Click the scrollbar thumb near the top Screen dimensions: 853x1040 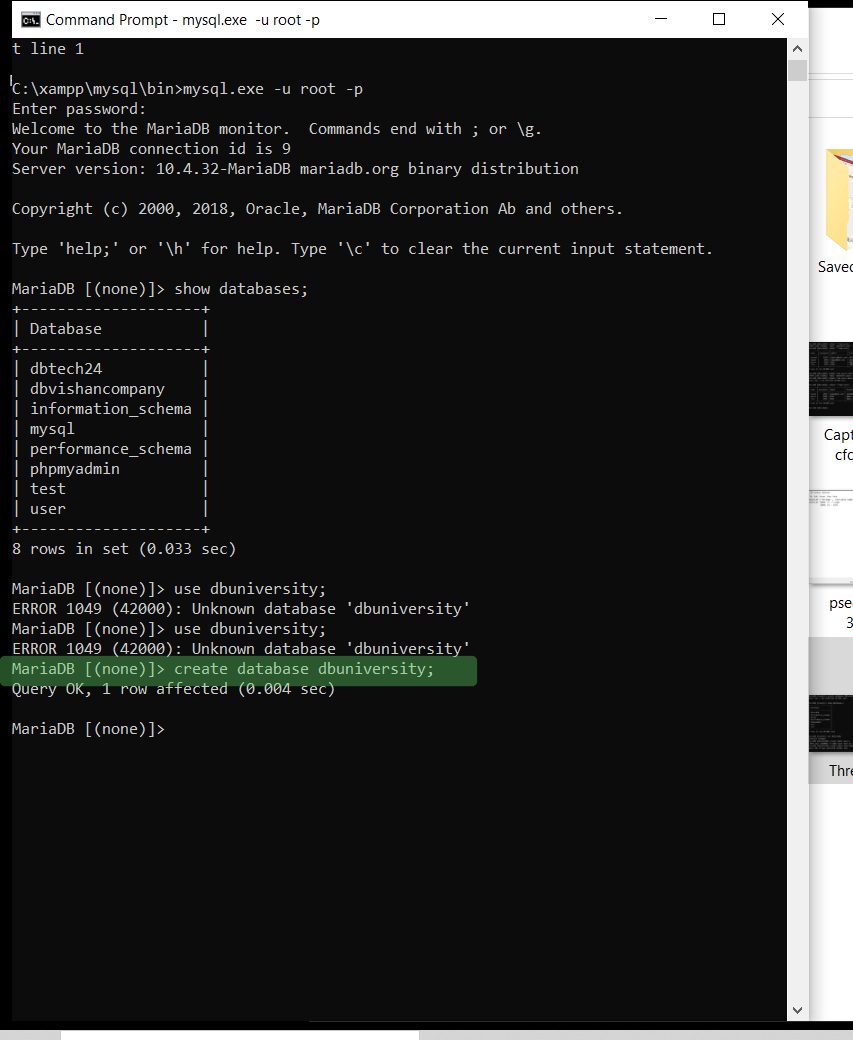pyautogui.click(x=797, y=70)
